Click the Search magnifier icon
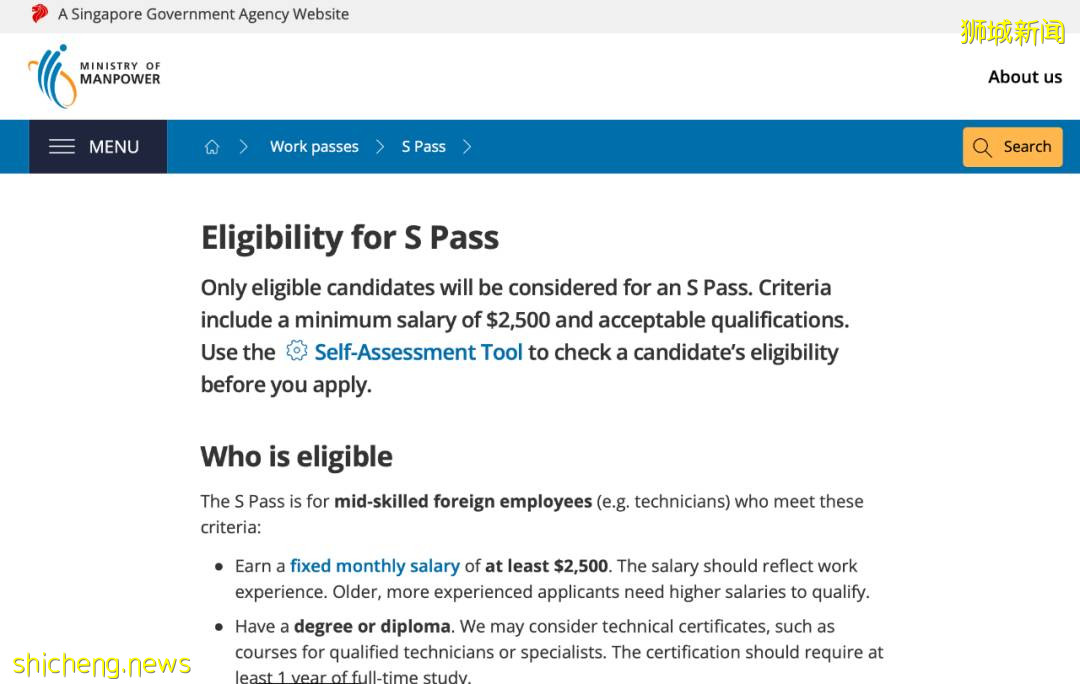This screenshot has height=684, width=1080. click(x=983, y=148)
